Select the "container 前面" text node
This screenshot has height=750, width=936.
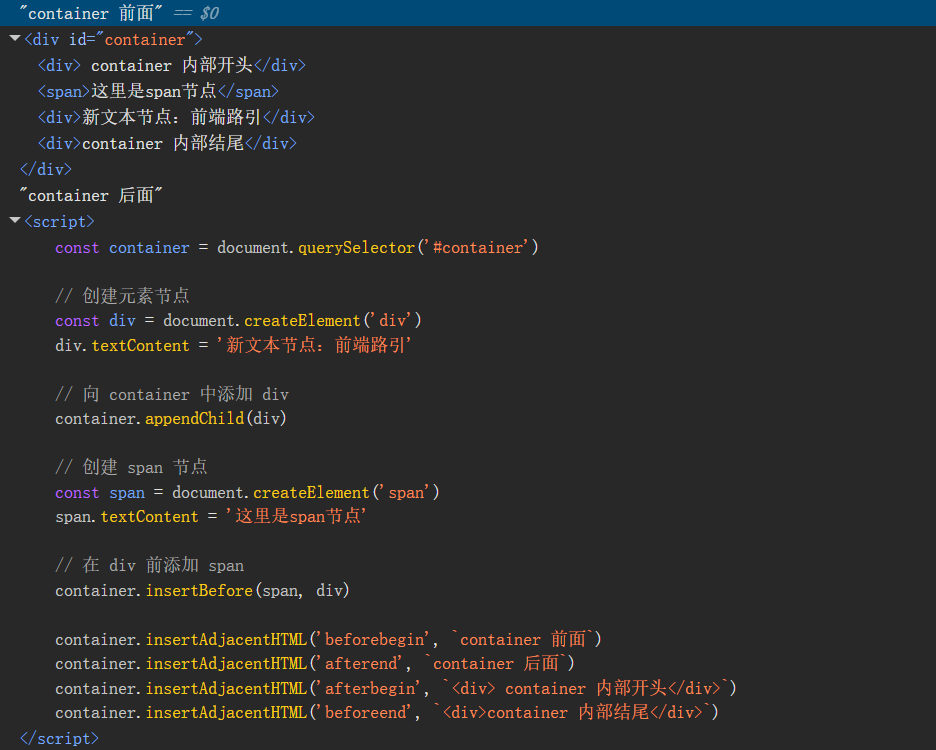(x=119, y=13)
